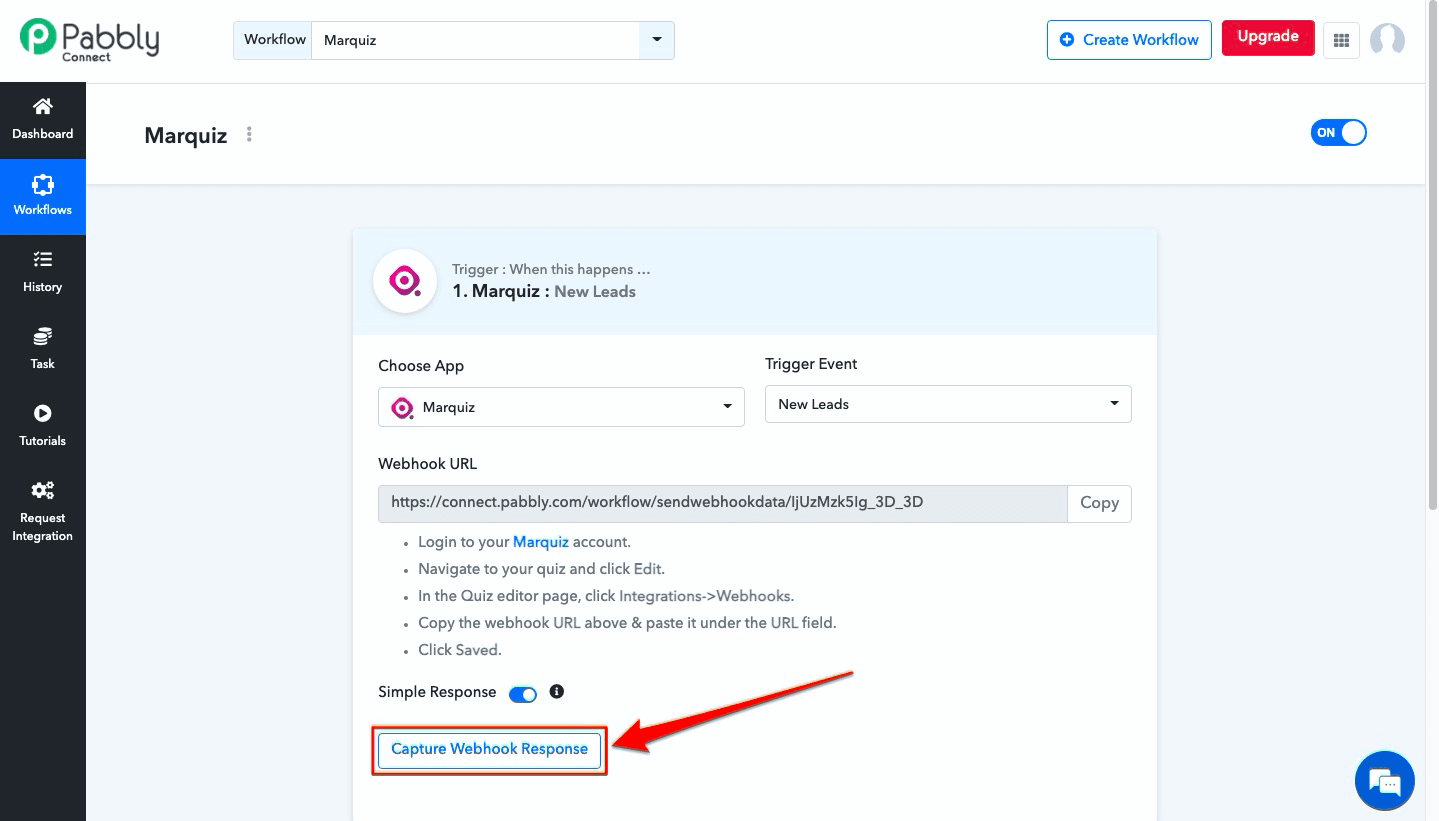
Task: Toggle the Simple Response switch
Action: coord(523,694)
